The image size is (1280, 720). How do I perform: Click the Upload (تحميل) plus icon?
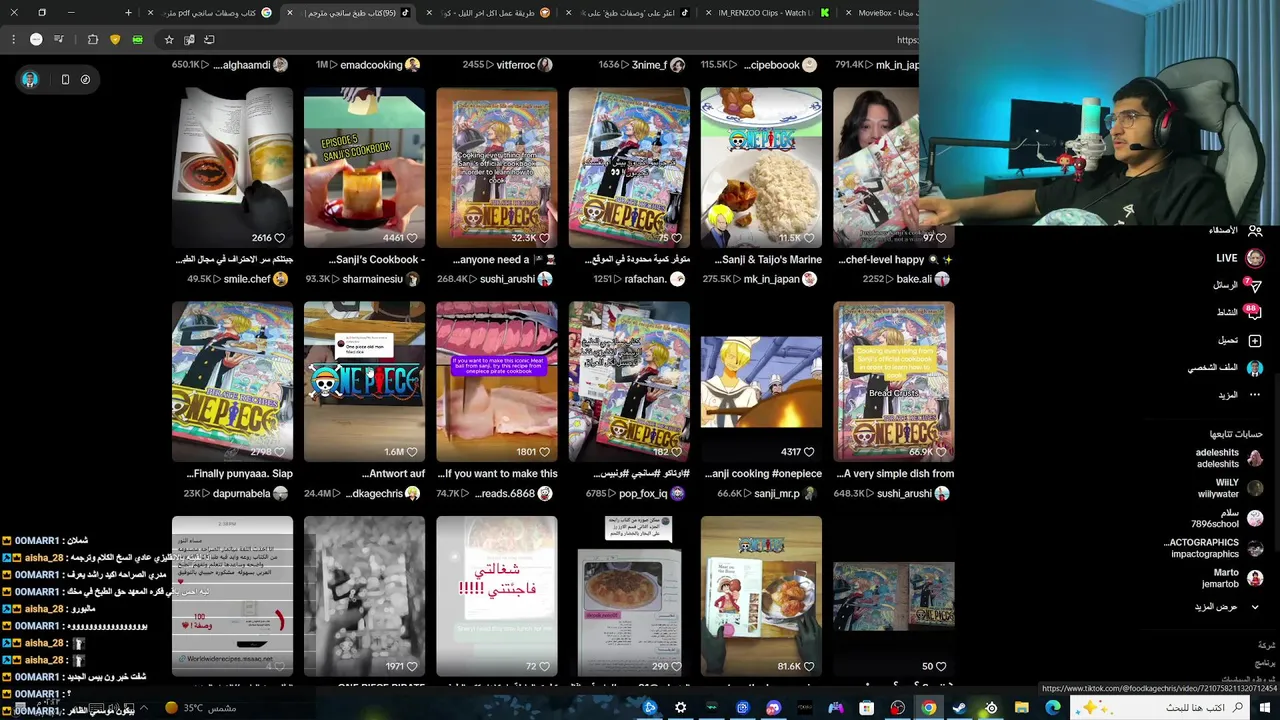pos(1255,340)
